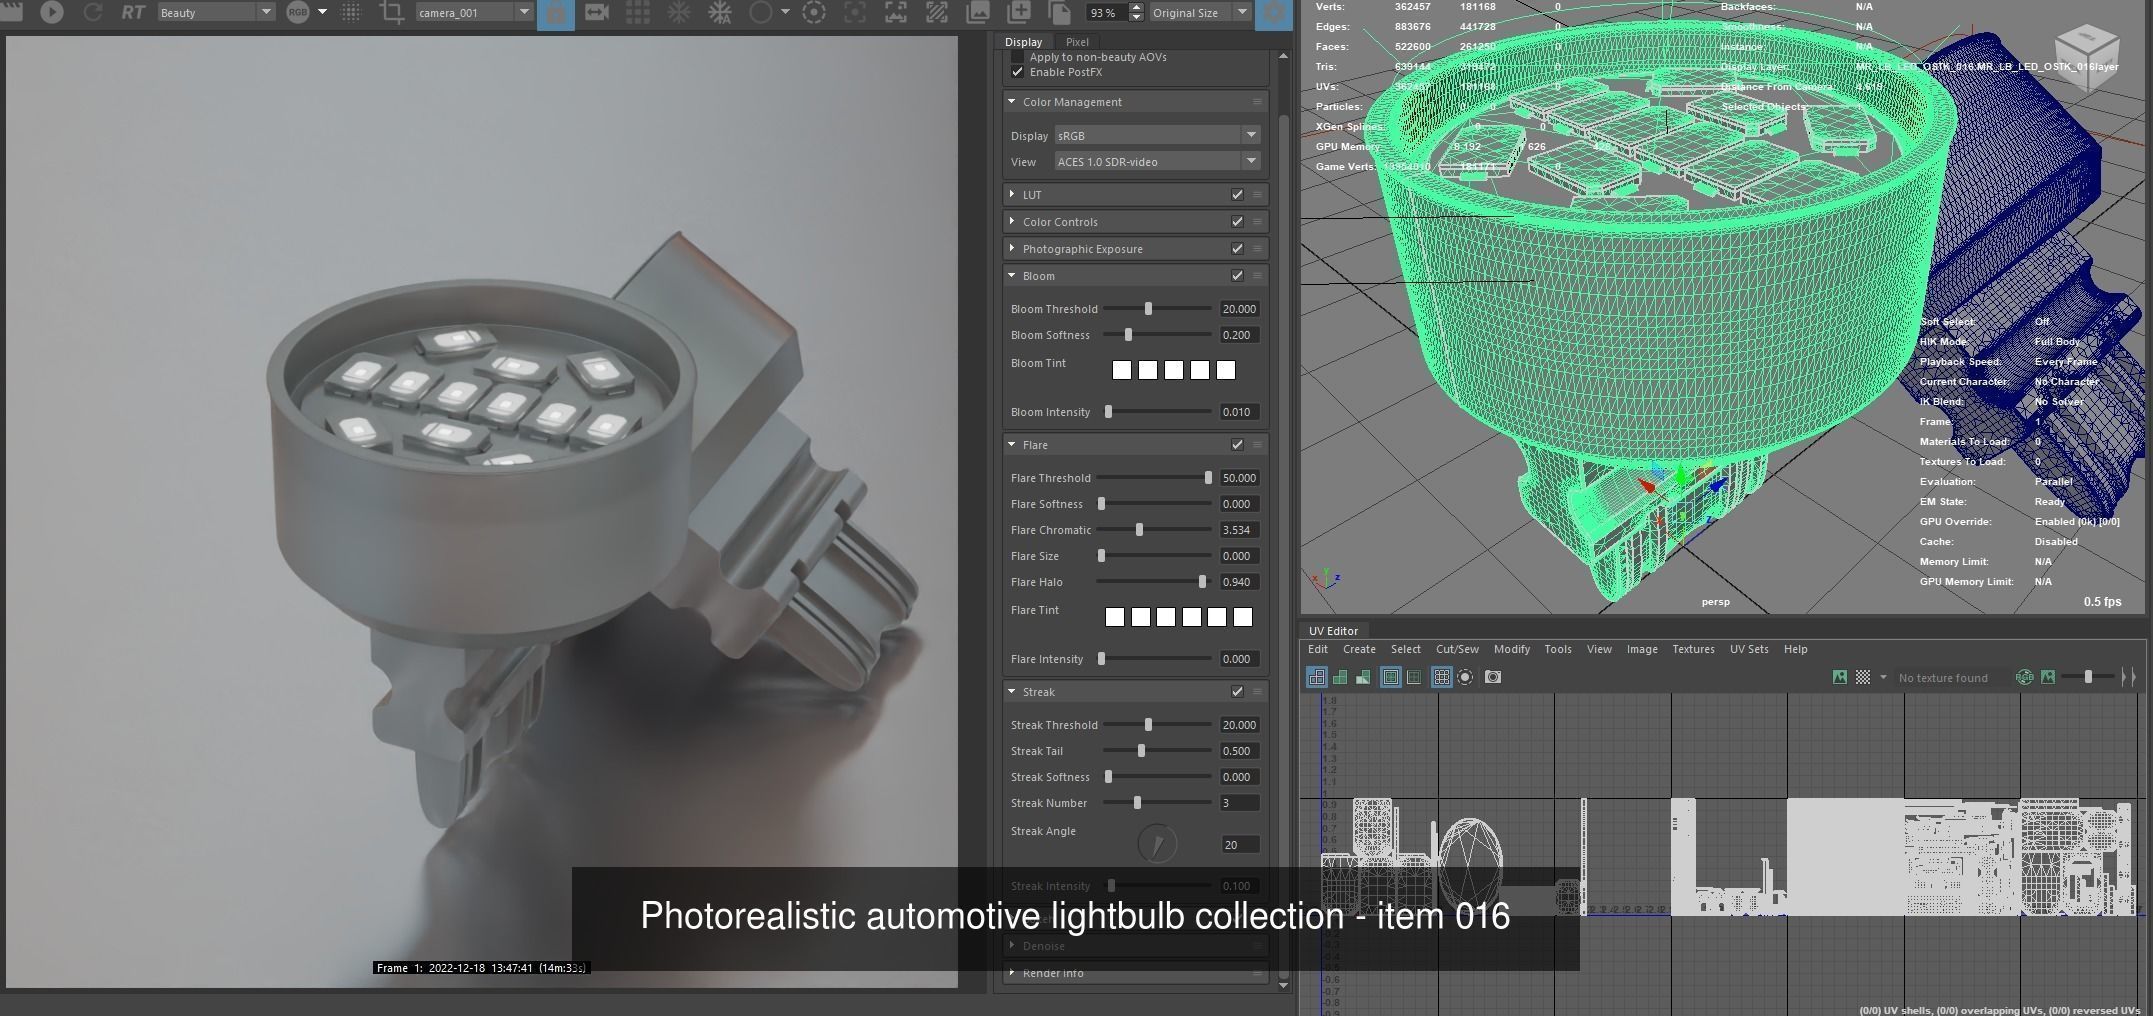Open the Cut/Sew menu in UV Editor
Image resolution: width=2153 pixels, height=1016 pixels.
[x=1457, y=649]
